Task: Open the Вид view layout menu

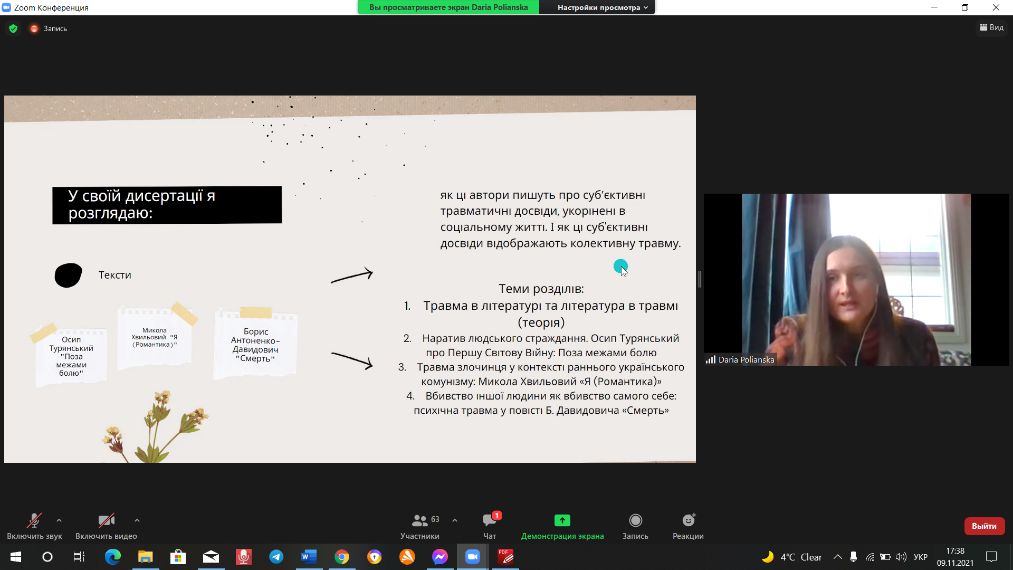Action: click(991, 28)
